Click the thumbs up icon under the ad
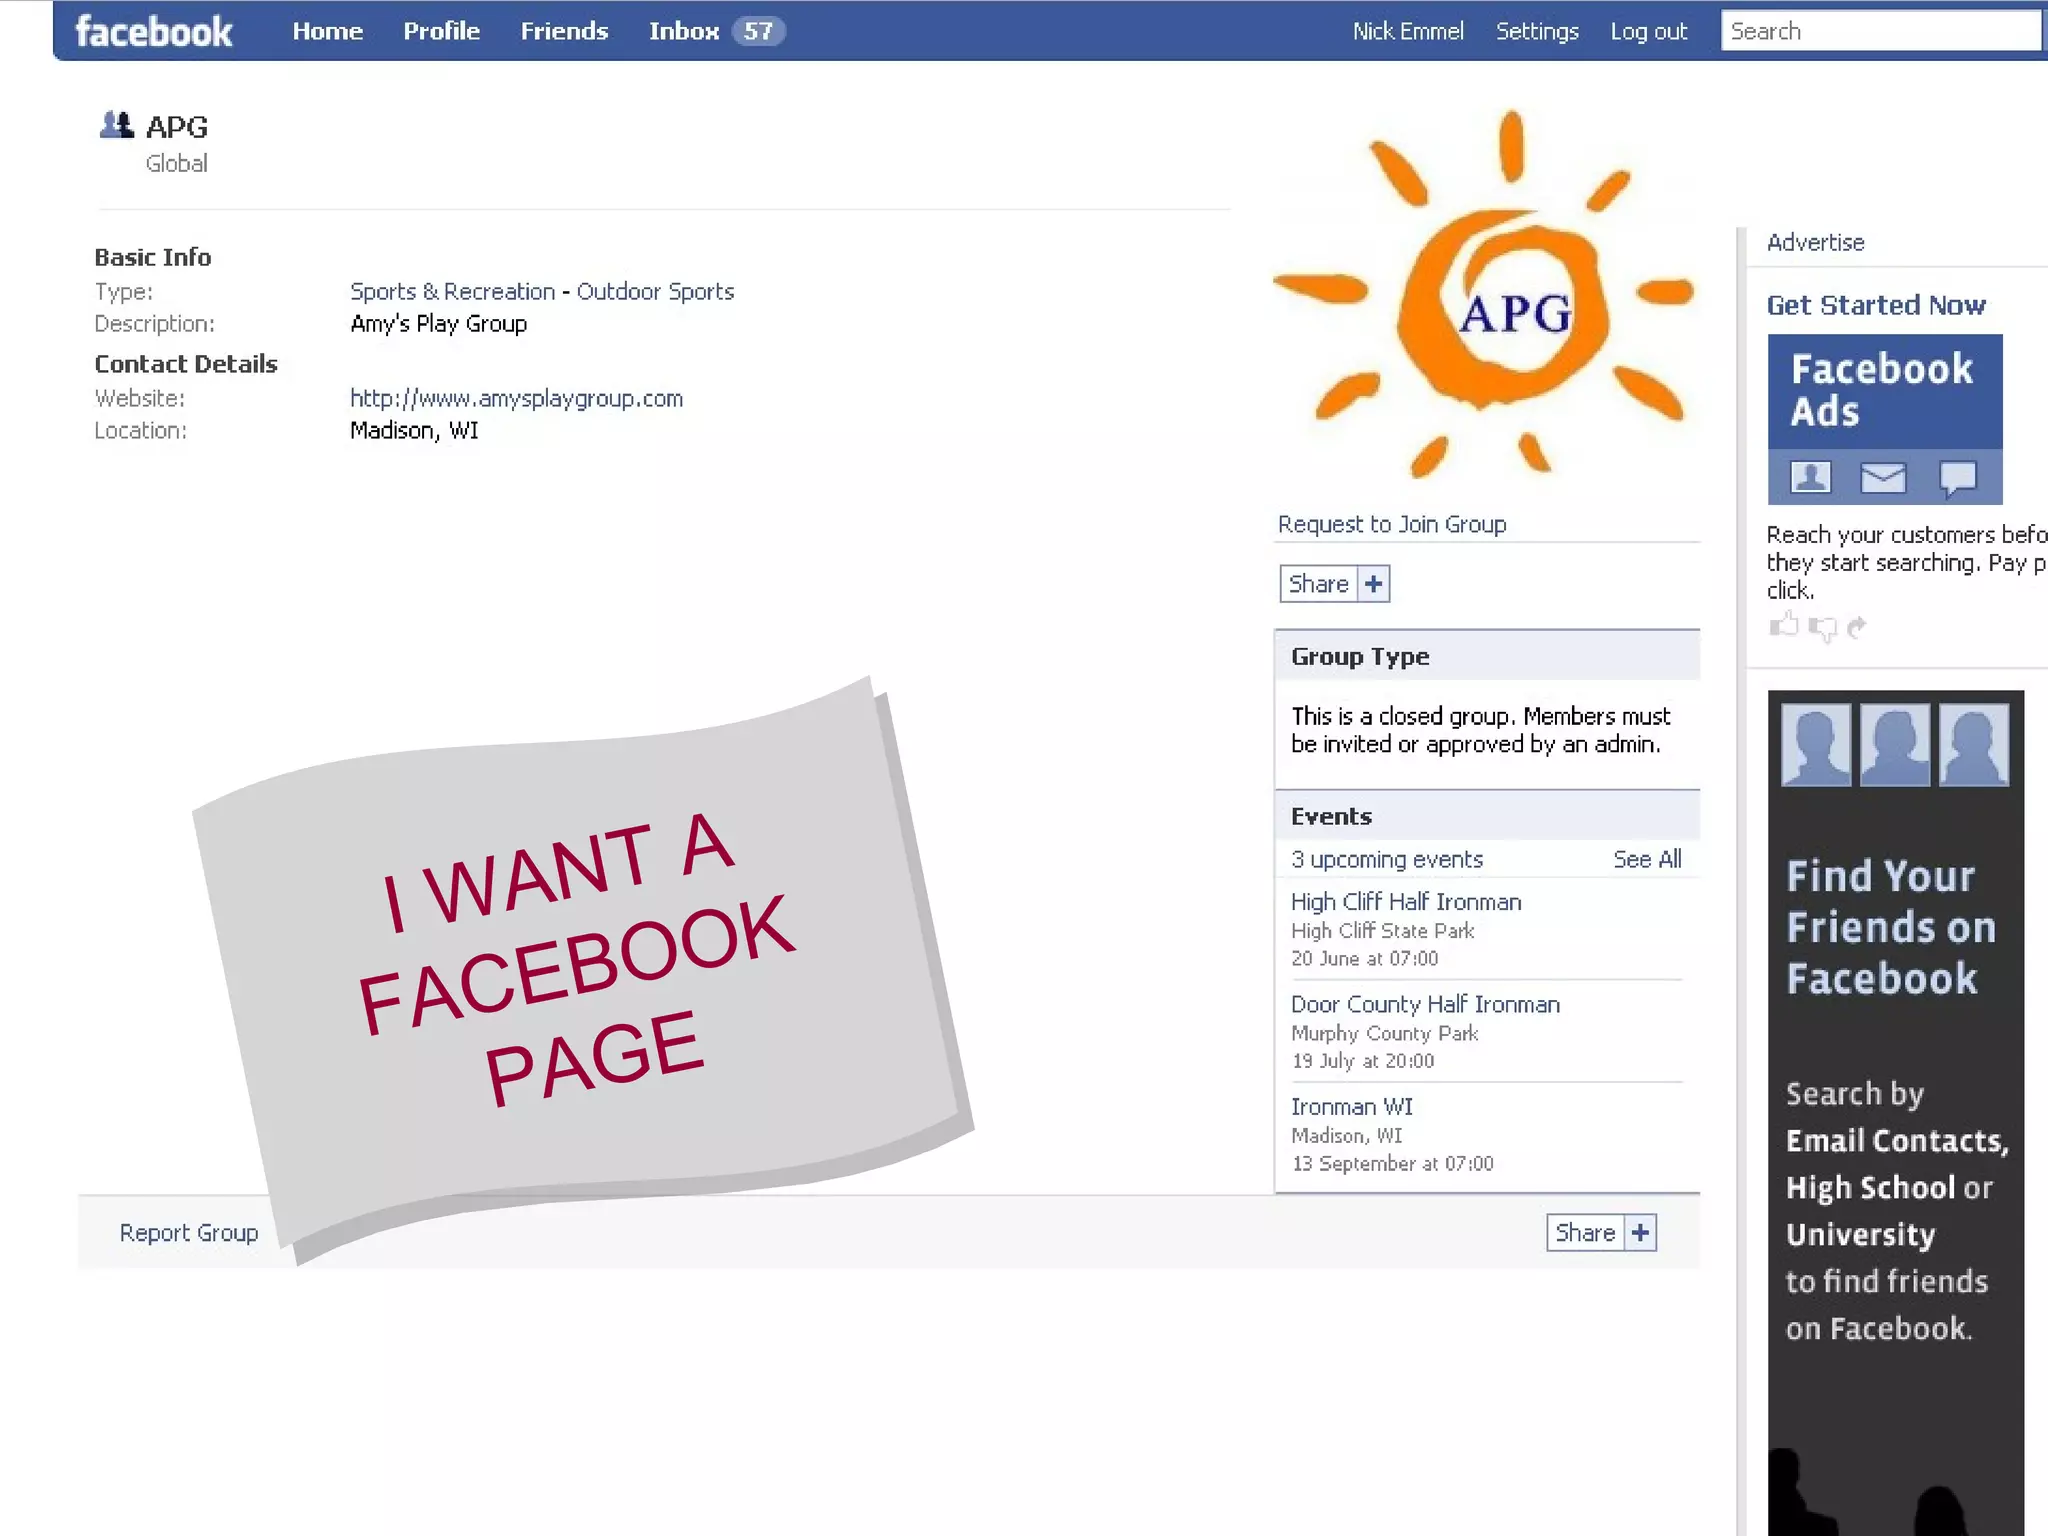Screen dimensions: 2048x1536 1784,626
